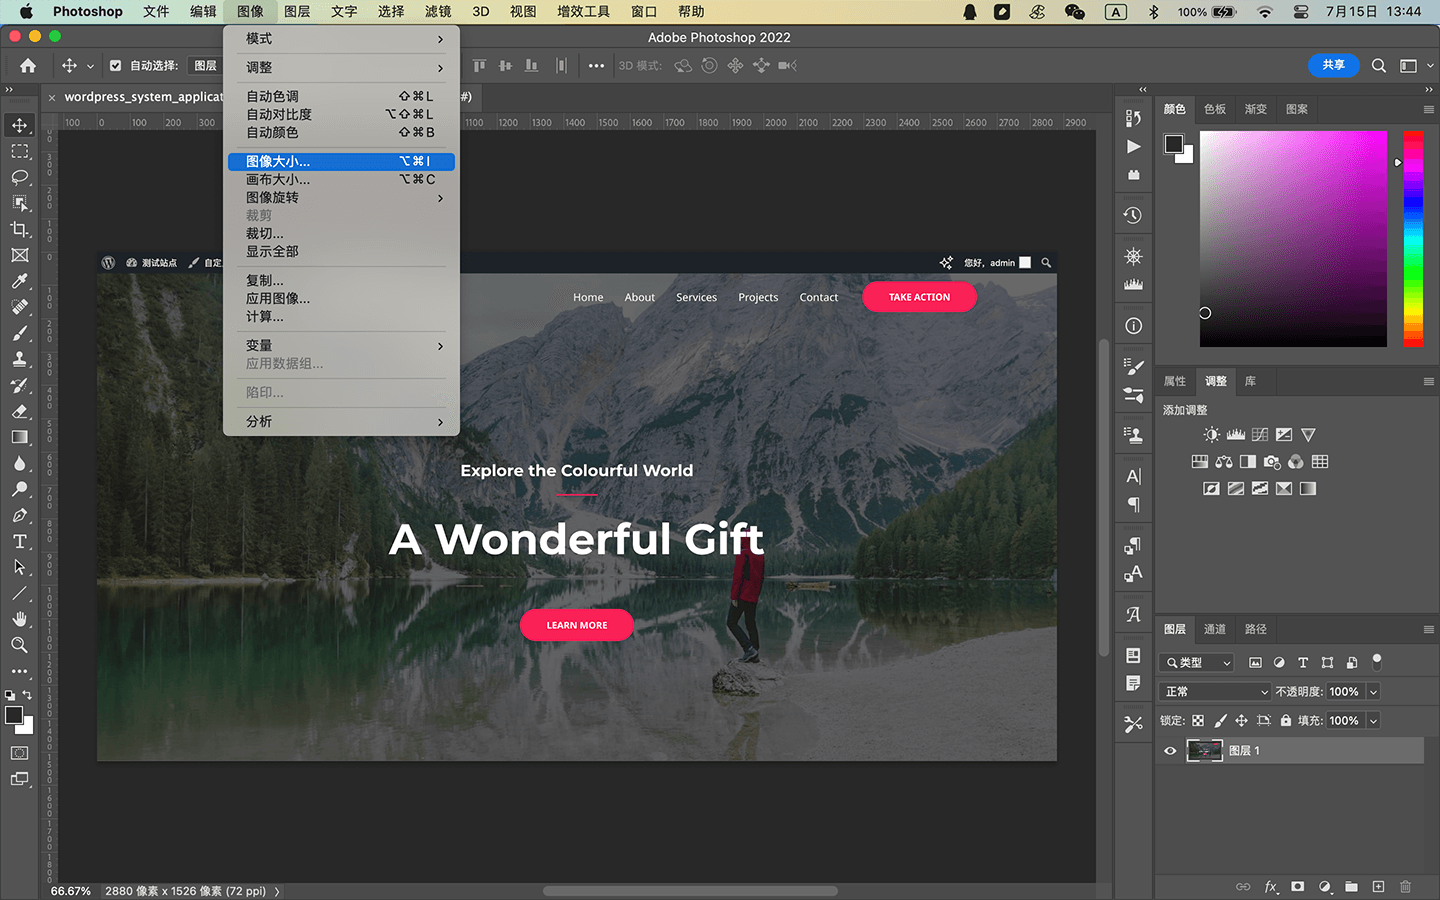Select the Eyedropper tool
The height and width of the screenshot is (900, 1440).
19,281
